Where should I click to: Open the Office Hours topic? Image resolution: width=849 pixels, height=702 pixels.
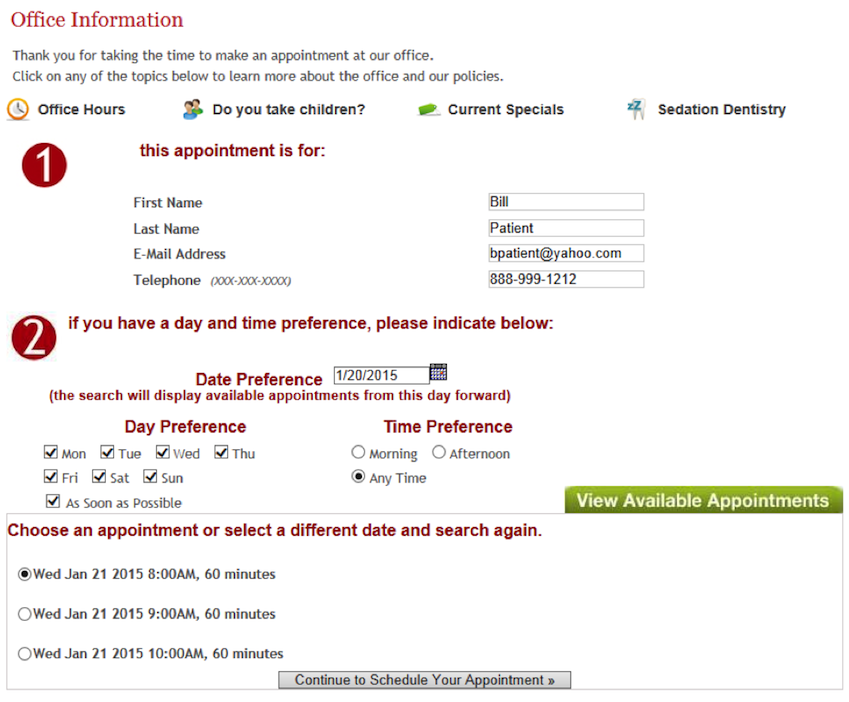pyautogui.click(x=81, y=110)
